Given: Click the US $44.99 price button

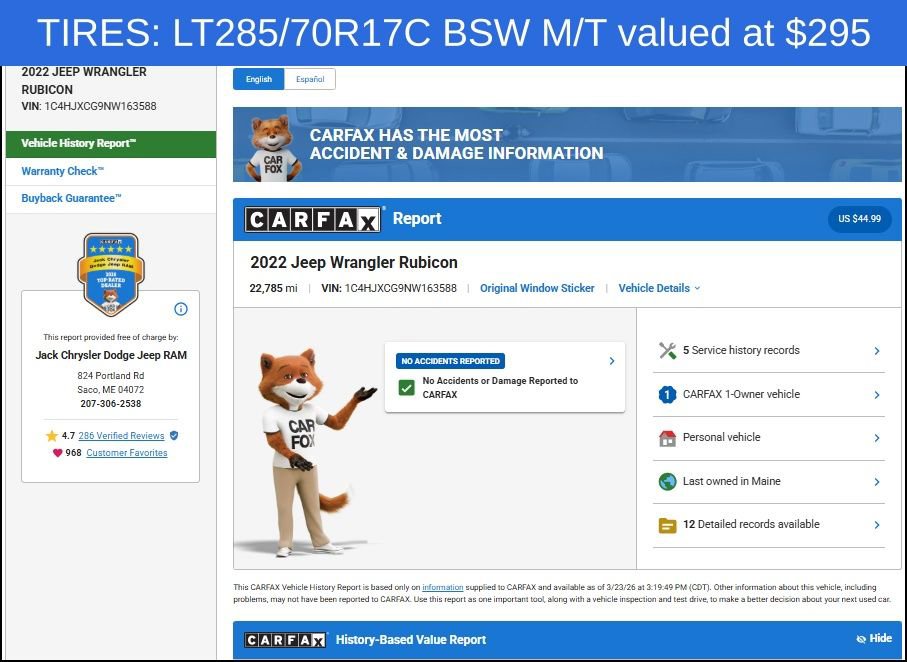Looking at the screenshot, I should click(859, 219).
